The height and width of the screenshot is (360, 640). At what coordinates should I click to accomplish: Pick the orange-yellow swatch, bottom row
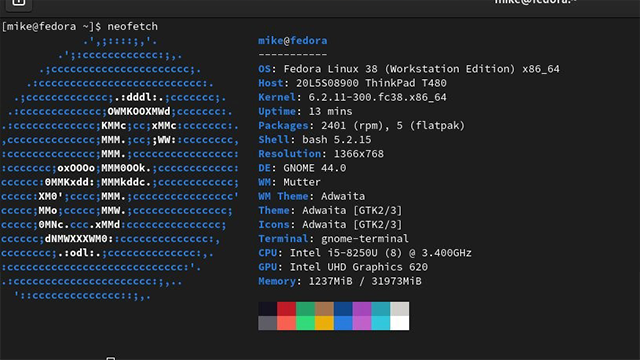coord(324,323)
